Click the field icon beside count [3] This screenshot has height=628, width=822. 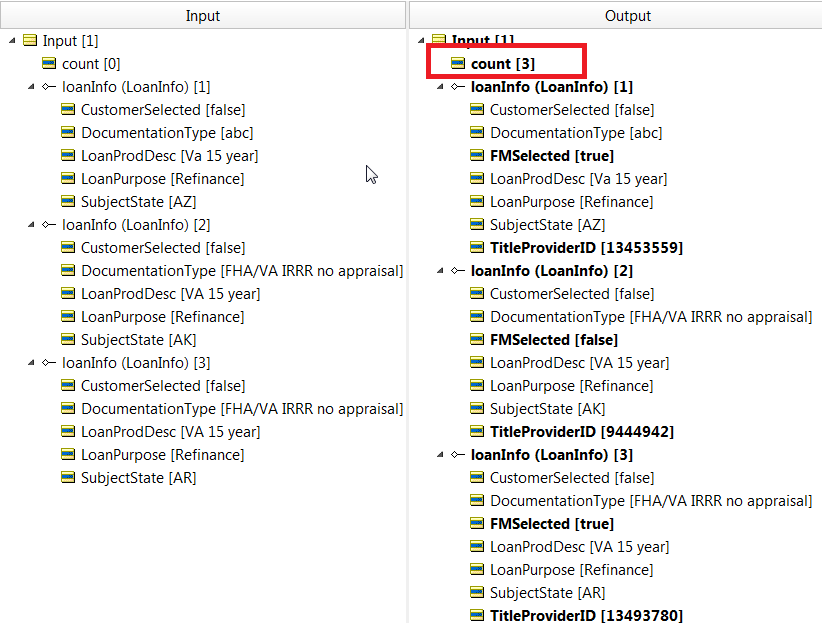tap(458, 63)
